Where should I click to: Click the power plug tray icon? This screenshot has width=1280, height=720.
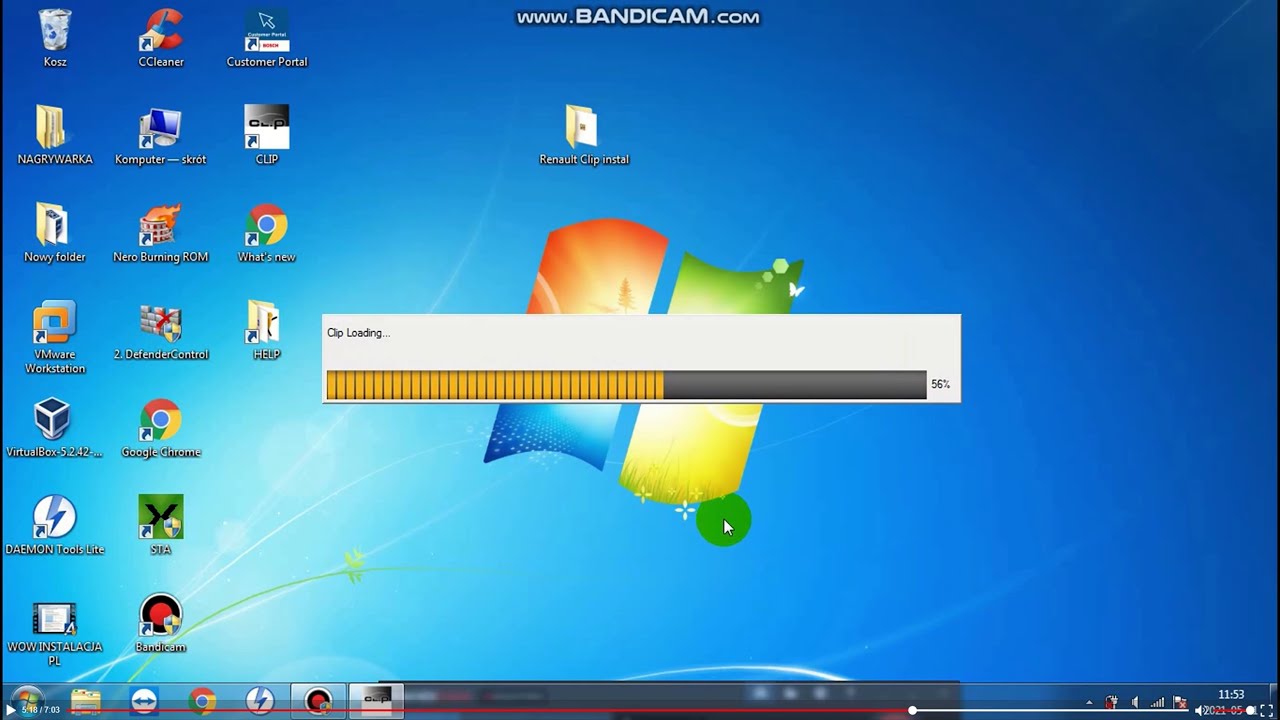click(1111, 702)
